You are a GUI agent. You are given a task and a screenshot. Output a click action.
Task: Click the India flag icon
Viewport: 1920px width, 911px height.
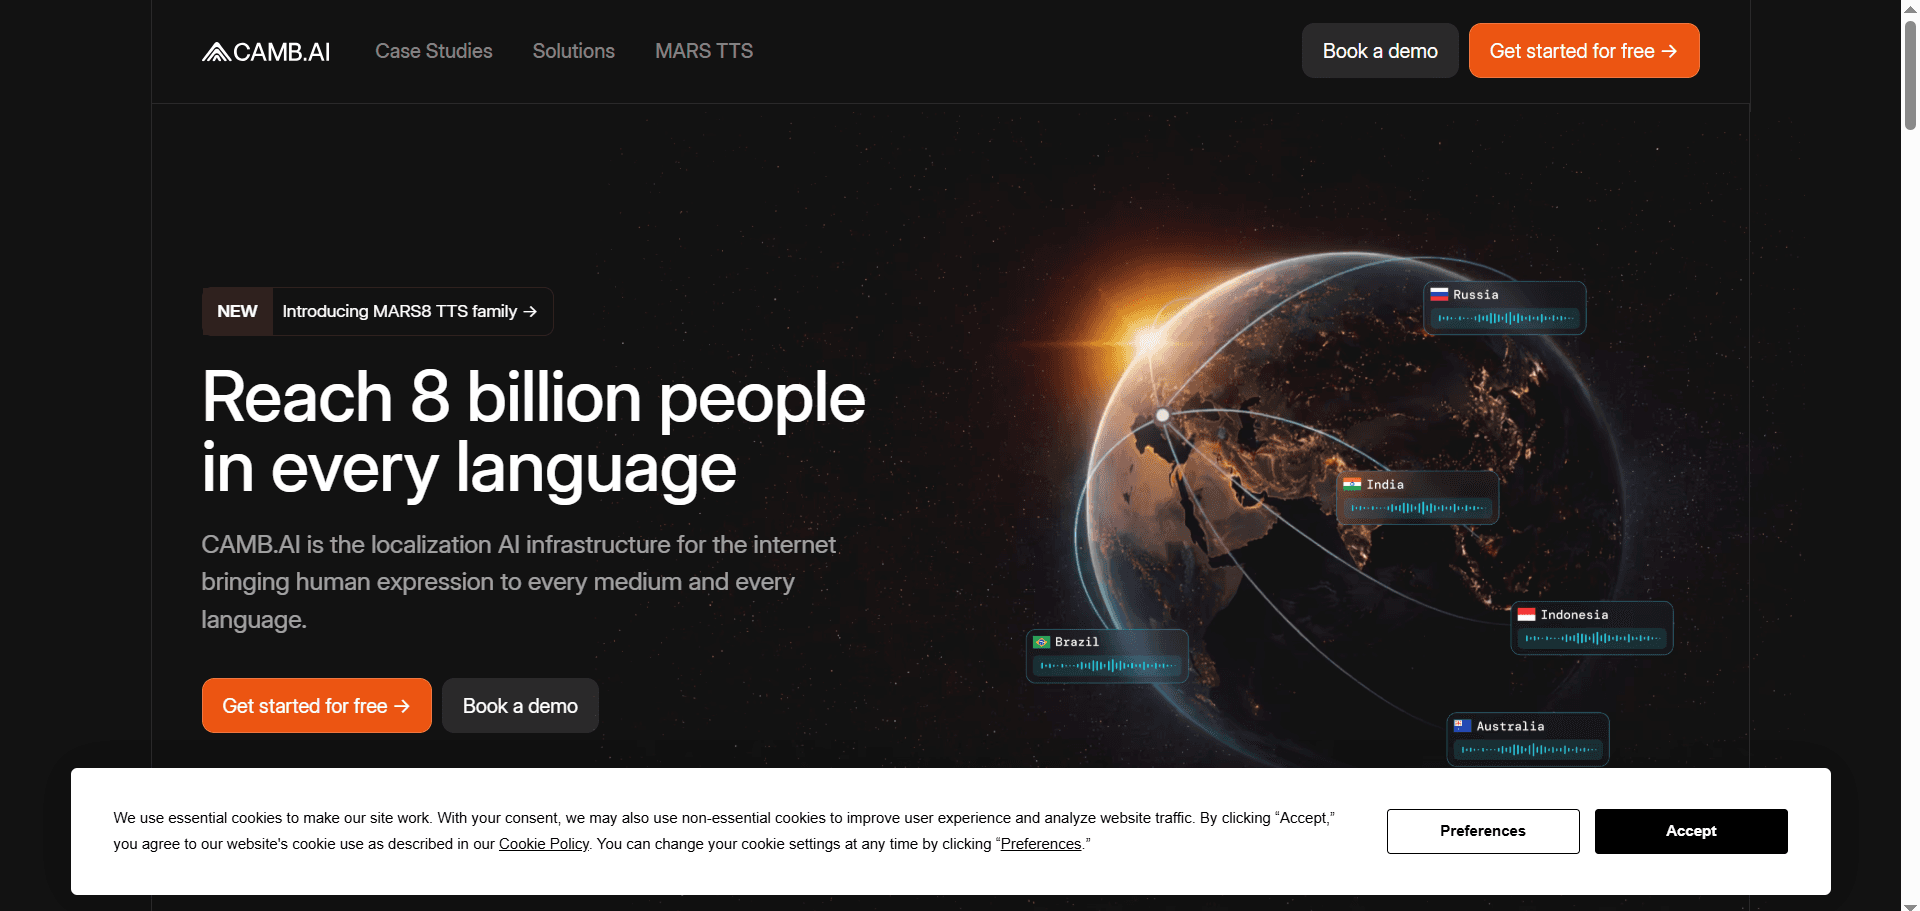coord(1352,485)
